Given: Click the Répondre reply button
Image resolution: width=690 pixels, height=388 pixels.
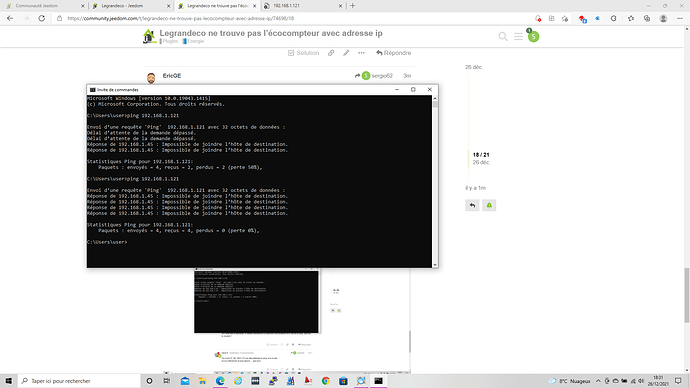Looking at the screenshot, I should pyautogui.click(x=393, y=53).
